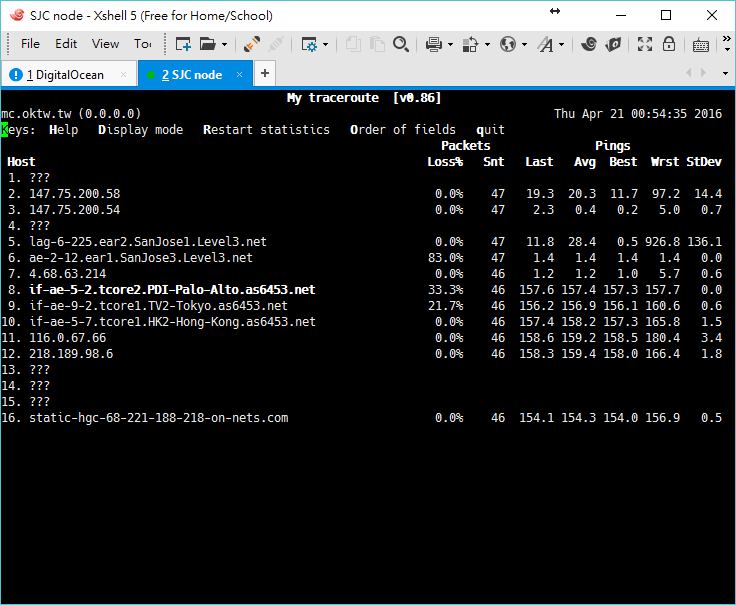Viewport: 736px width, 605px height.
Task: Click 'Display mode' in mtr keys line
Action: tap(140, 130)
